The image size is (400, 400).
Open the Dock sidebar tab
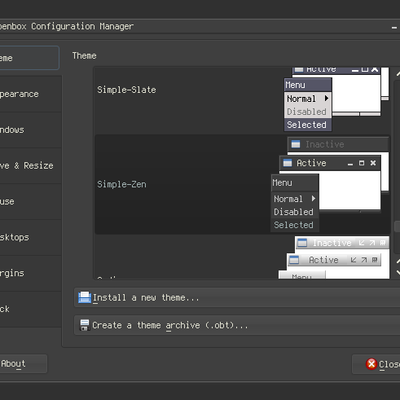coord(30,309)
